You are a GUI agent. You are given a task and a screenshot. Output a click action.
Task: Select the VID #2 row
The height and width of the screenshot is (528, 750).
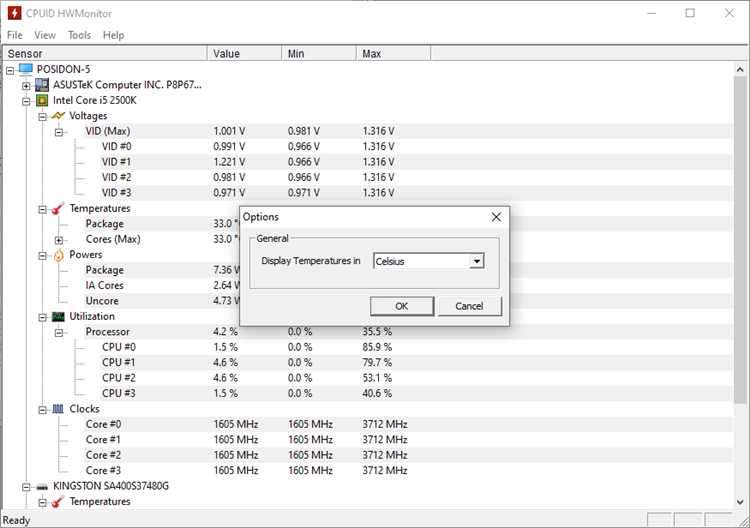click(408, 177)
